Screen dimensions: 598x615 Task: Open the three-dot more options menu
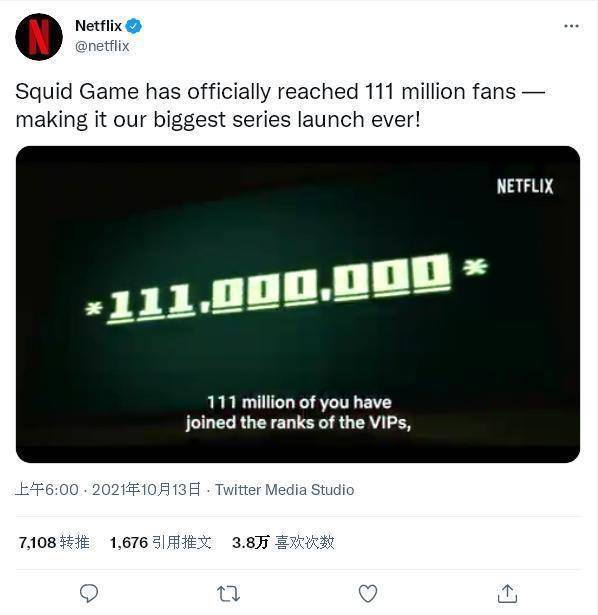pos(571,26)
